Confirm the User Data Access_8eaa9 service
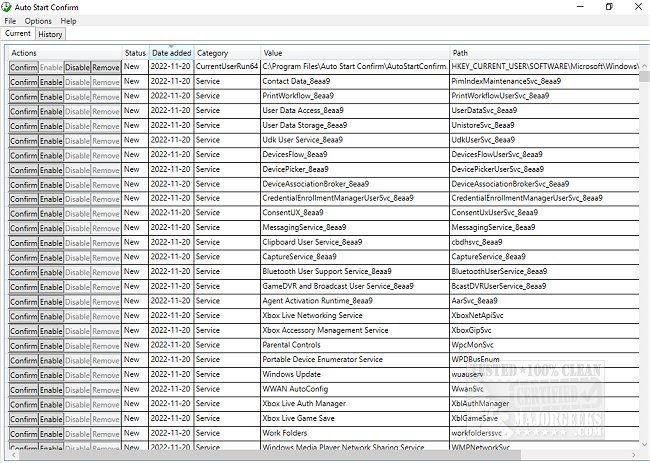Screen dimensions: 650x463 pyautogui.click(x=24, y=112)
